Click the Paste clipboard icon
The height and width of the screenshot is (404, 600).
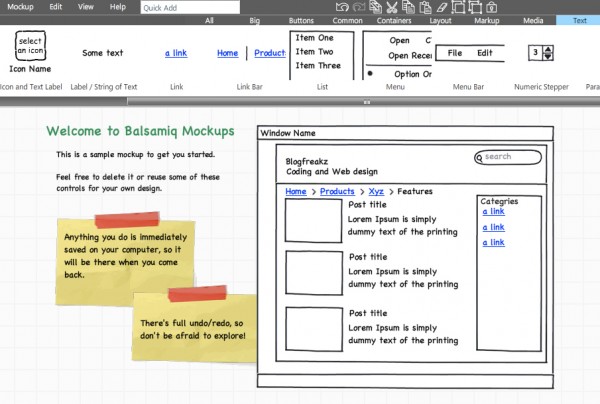[425, 7]
